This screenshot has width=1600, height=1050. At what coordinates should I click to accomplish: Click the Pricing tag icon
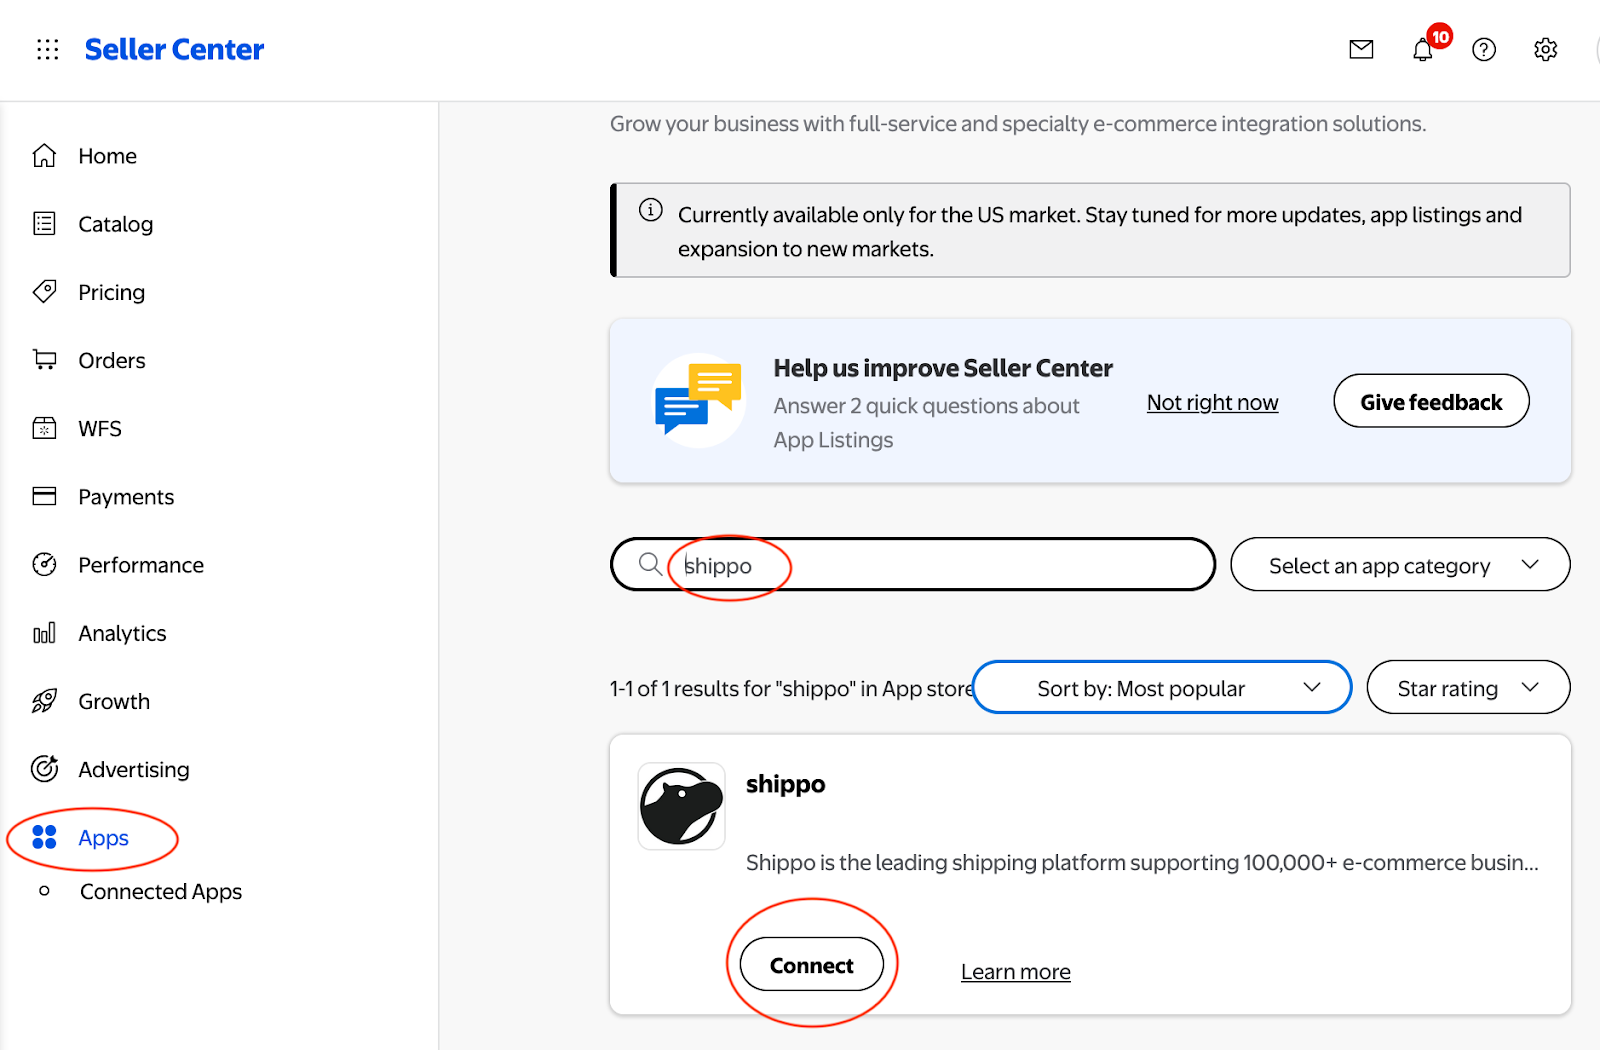[x=44, y=291]
